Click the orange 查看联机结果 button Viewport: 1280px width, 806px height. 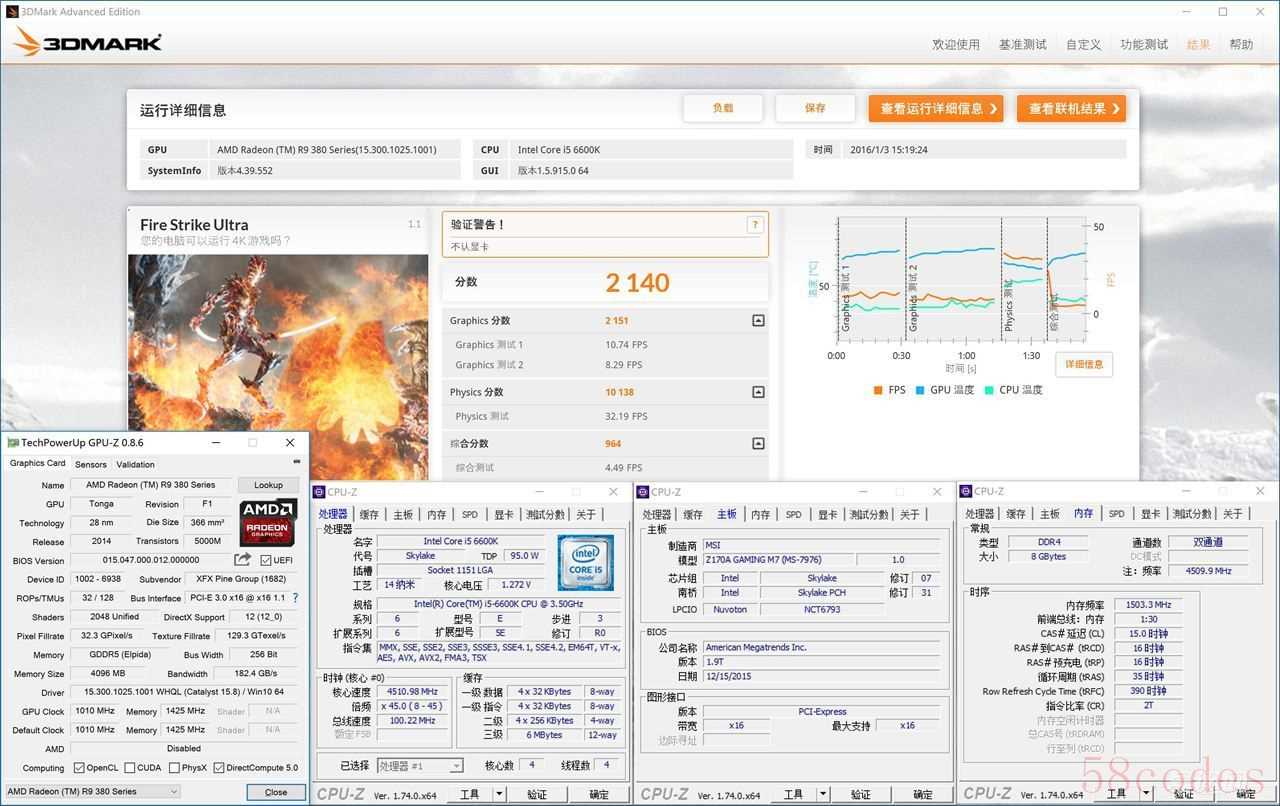pyautogui.click(x=1071, y=108)
